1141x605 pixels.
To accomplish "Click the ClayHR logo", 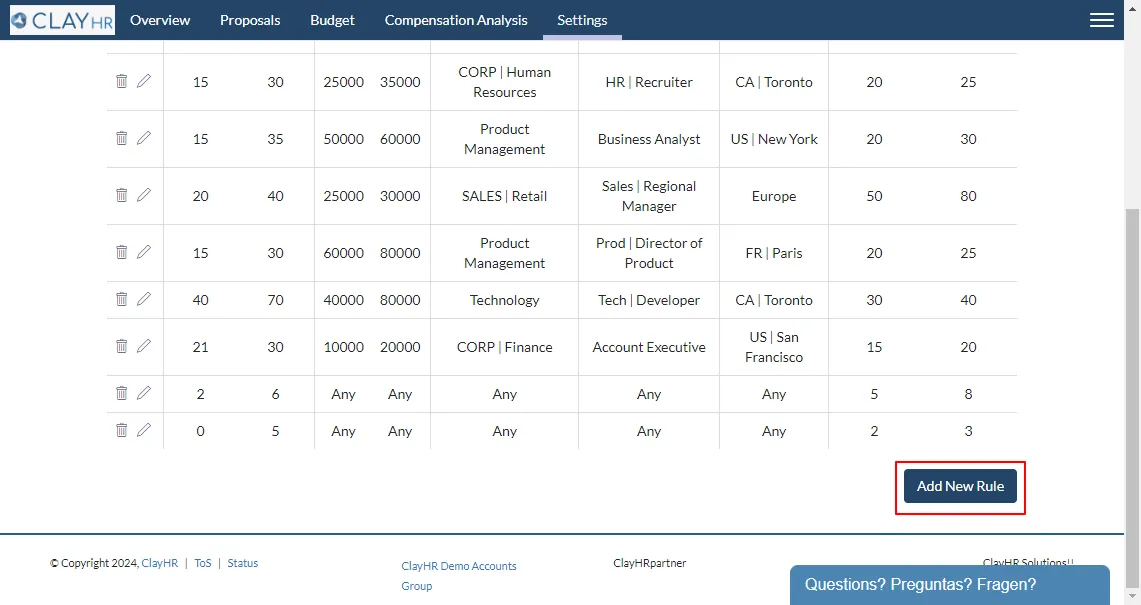I will point(63,20).
